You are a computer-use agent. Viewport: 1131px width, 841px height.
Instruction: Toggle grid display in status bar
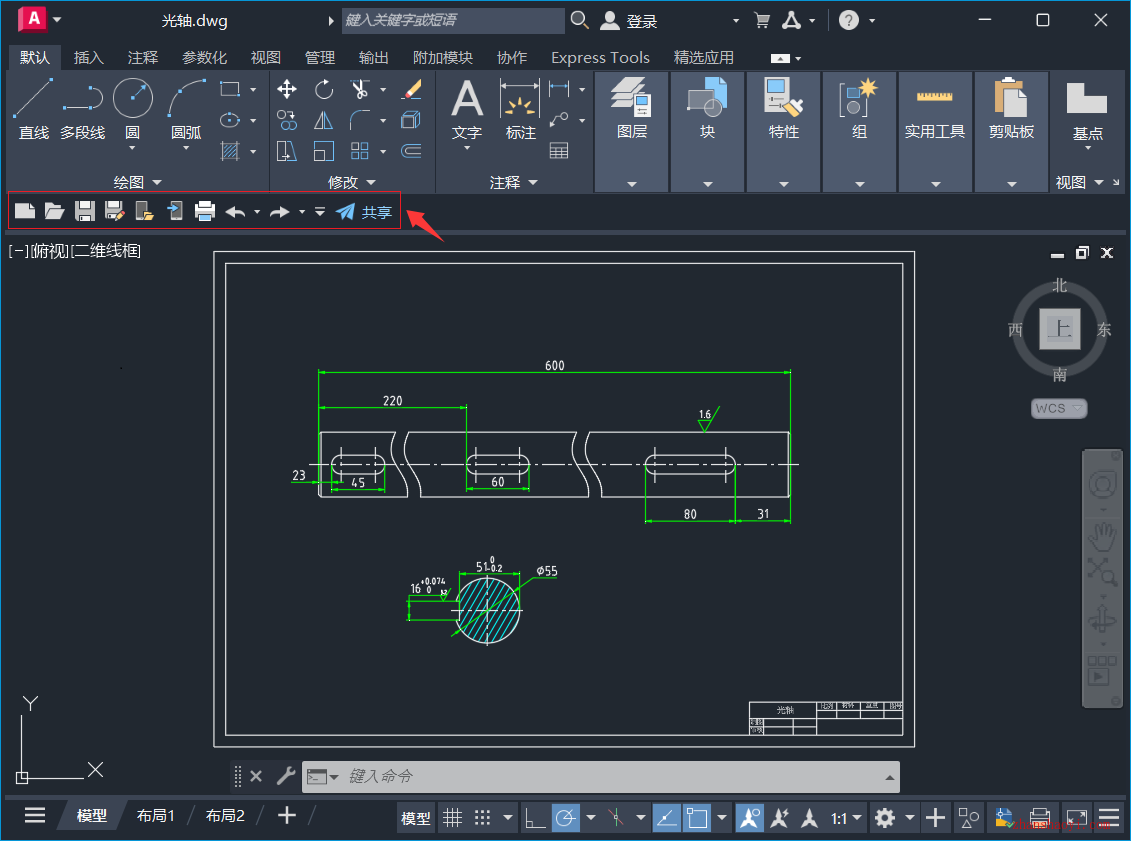pos(453,818)
